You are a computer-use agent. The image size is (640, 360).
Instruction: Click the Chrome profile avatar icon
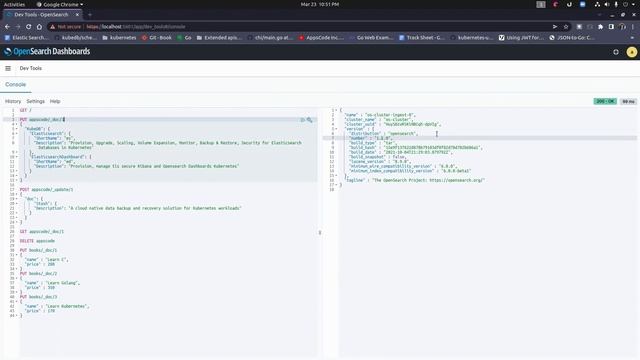pyautogui.click(x=622, y=27)
